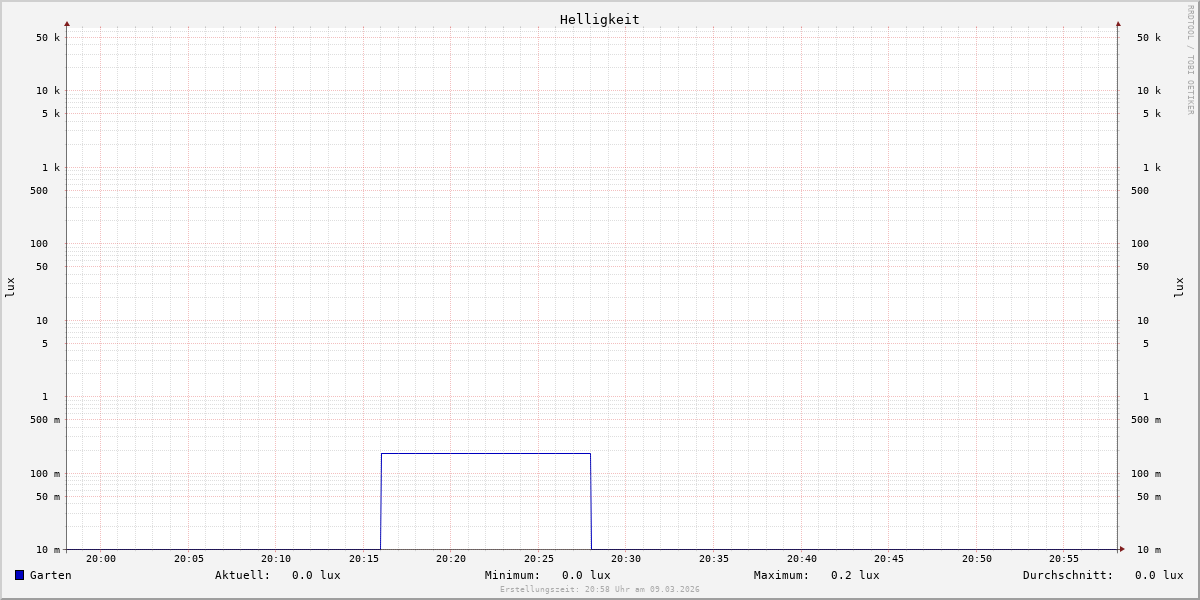Click the 20:15 time axis label

364,559
